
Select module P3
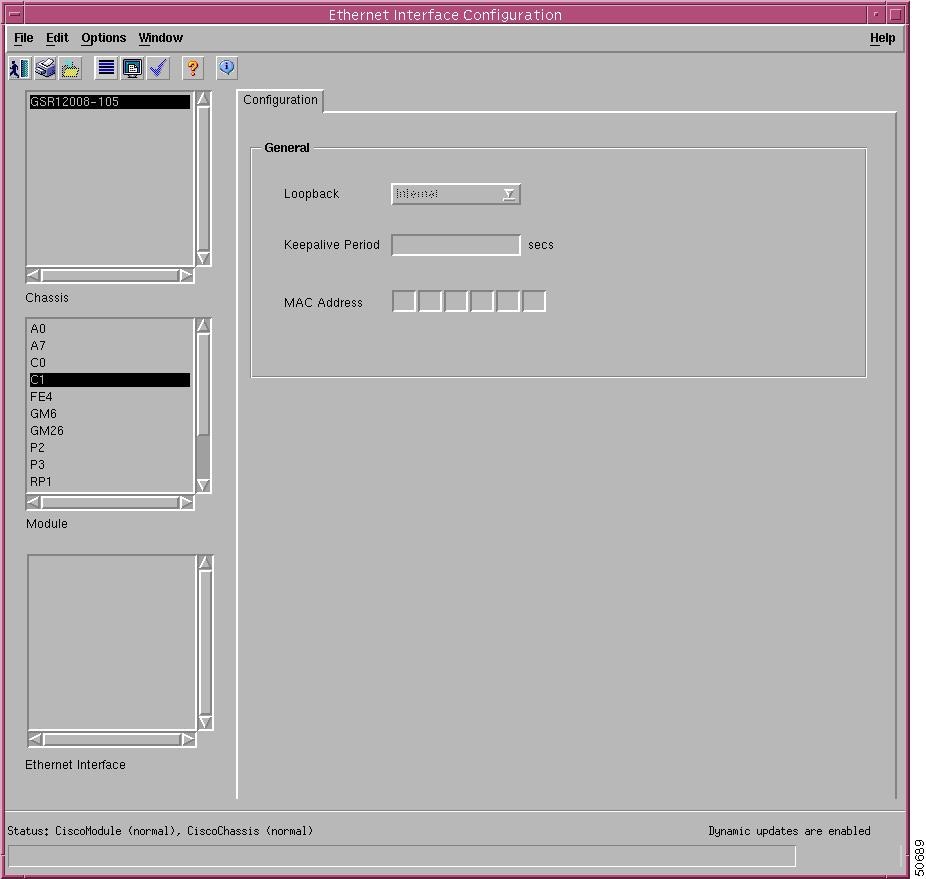pos(110,465)
